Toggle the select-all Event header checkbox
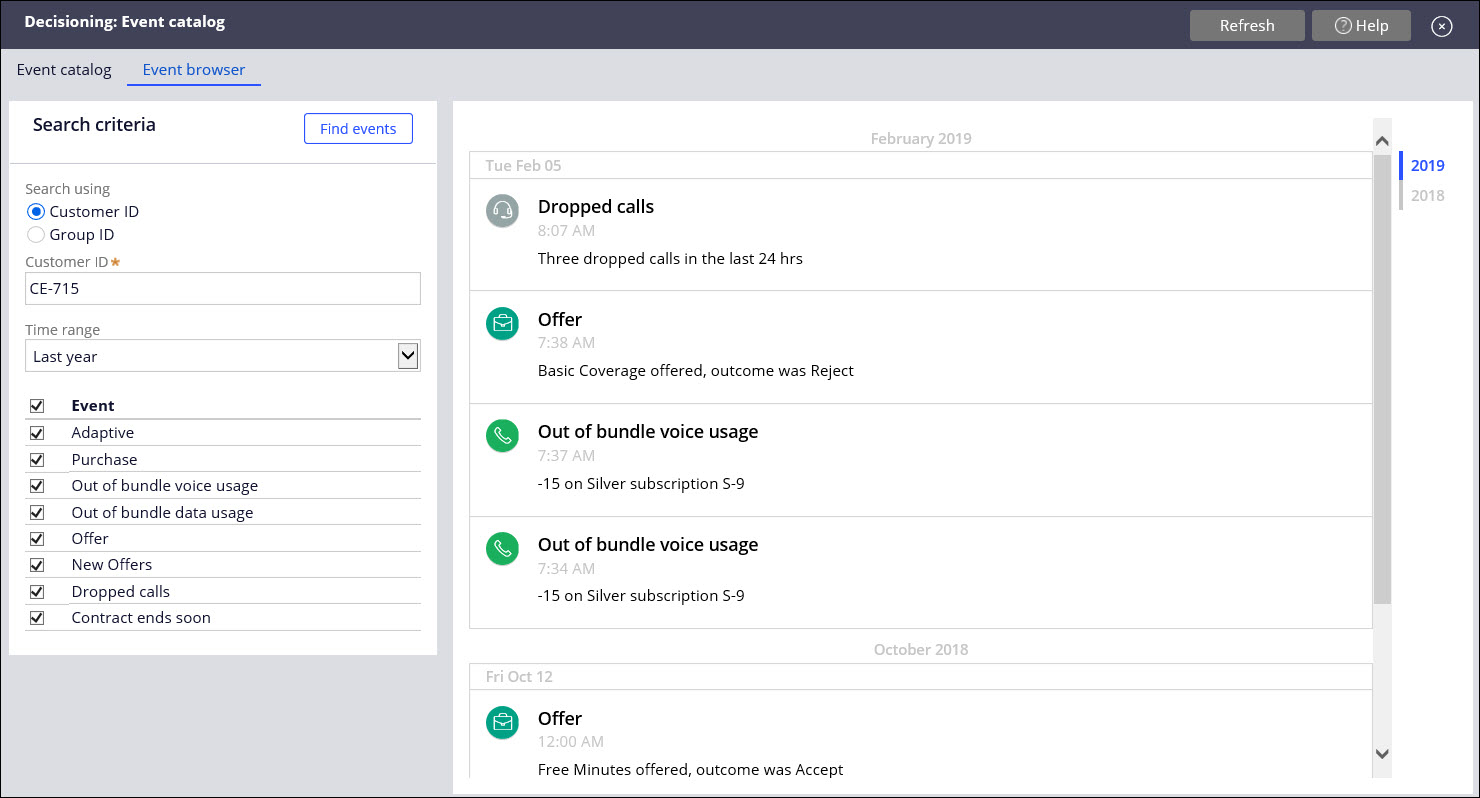The image size is (1480, 798). coord(37,406)
